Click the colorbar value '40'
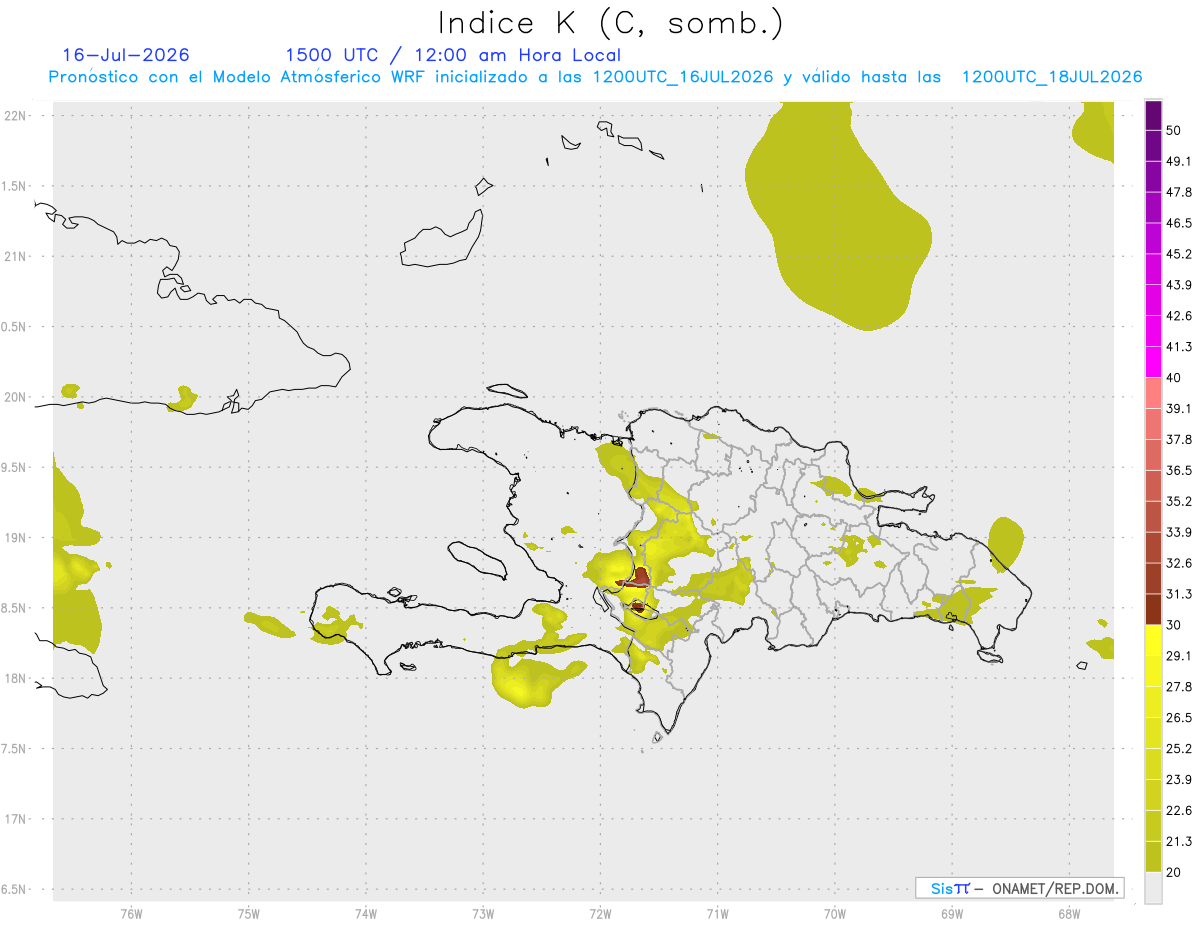1200x927 pixels. tap(1174, 378)
